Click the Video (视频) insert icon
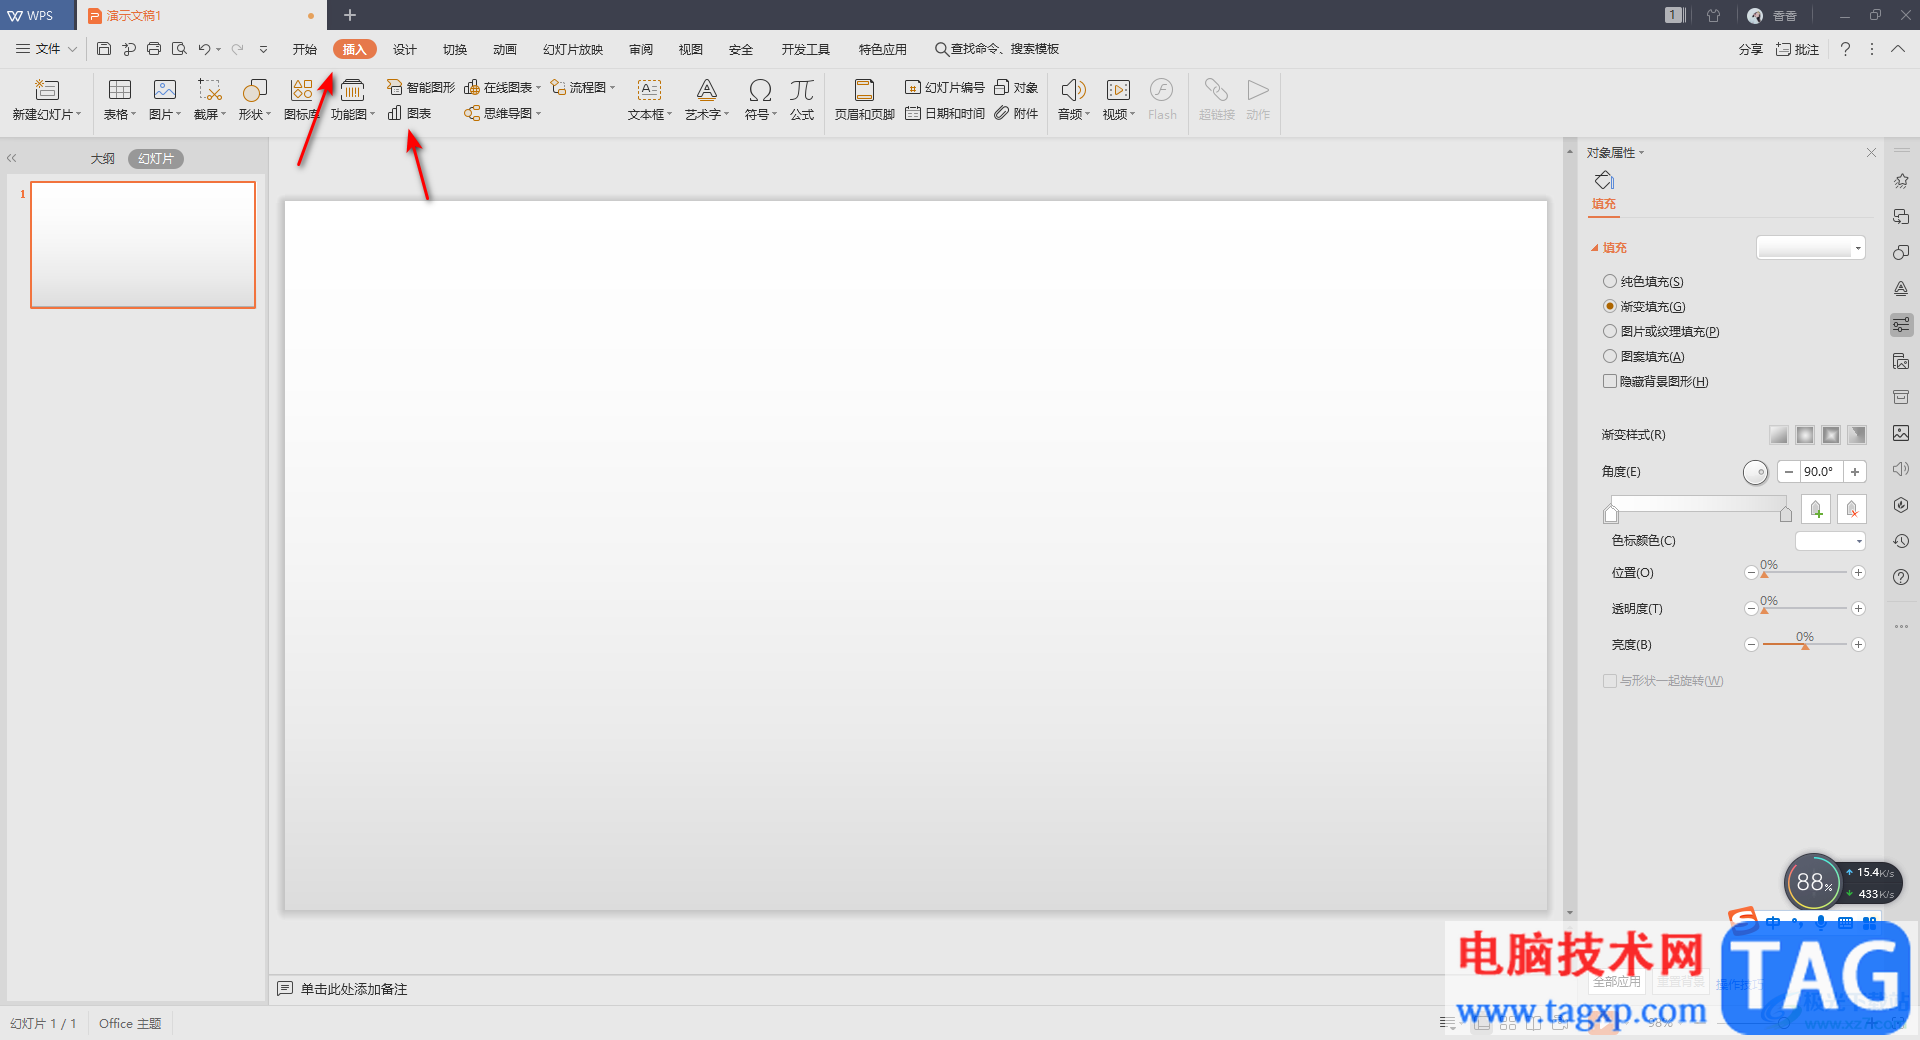This screenshot has height=1040, width=1920. 1118,90
